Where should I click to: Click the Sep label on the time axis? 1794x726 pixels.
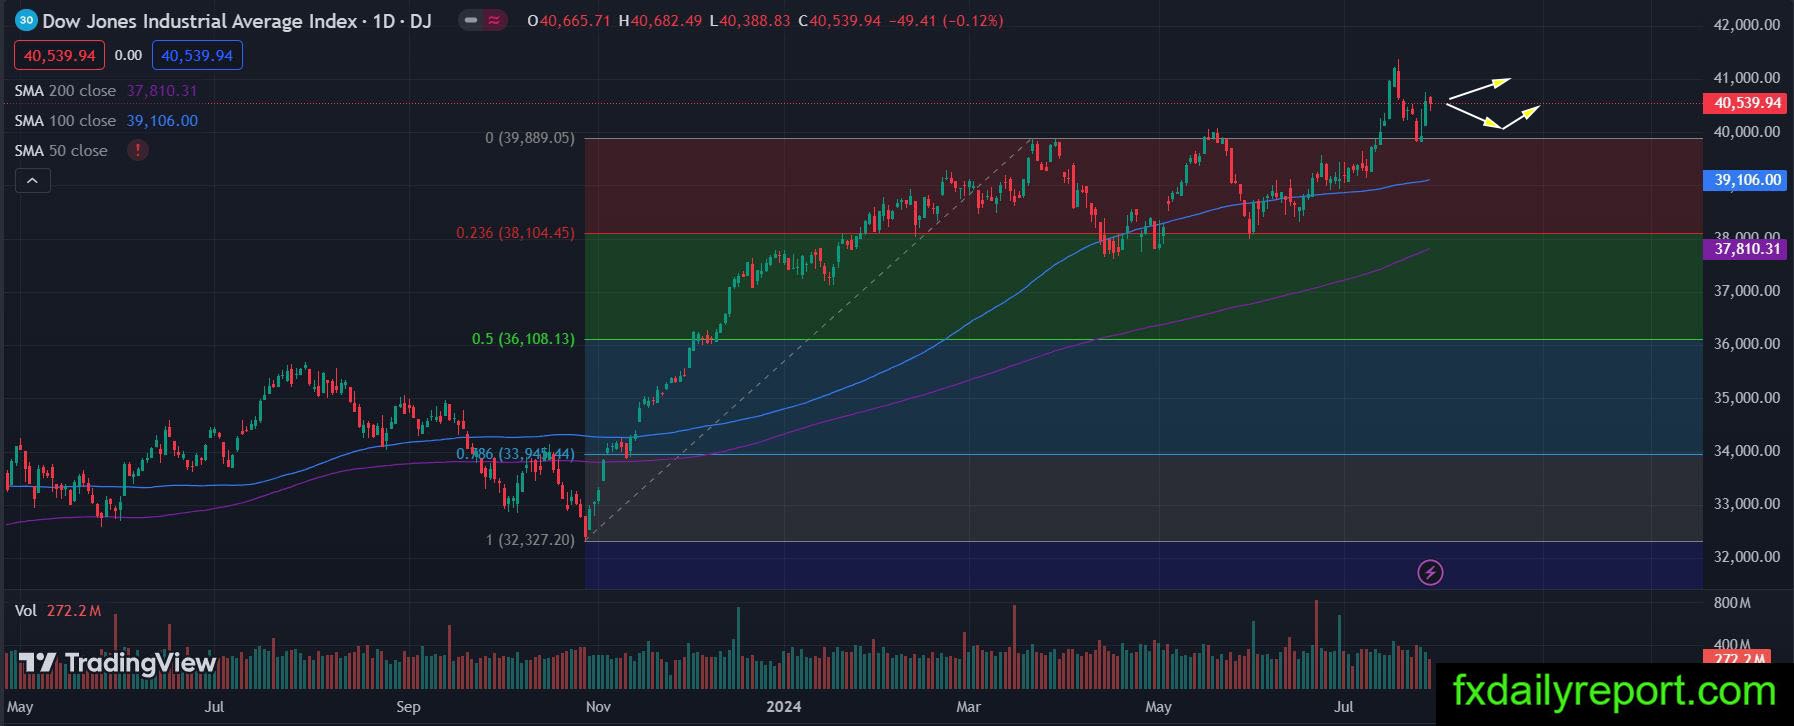(x=408, y=707)
